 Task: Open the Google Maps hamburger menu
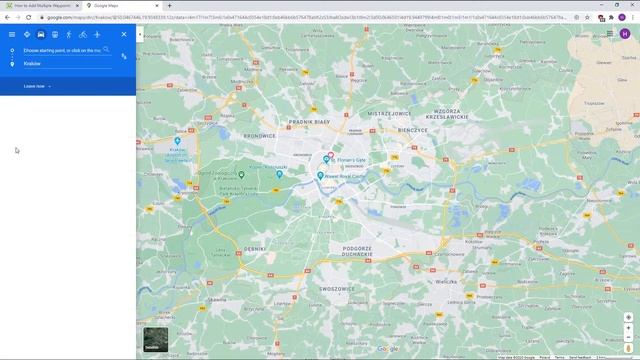(x=12, y=35)
